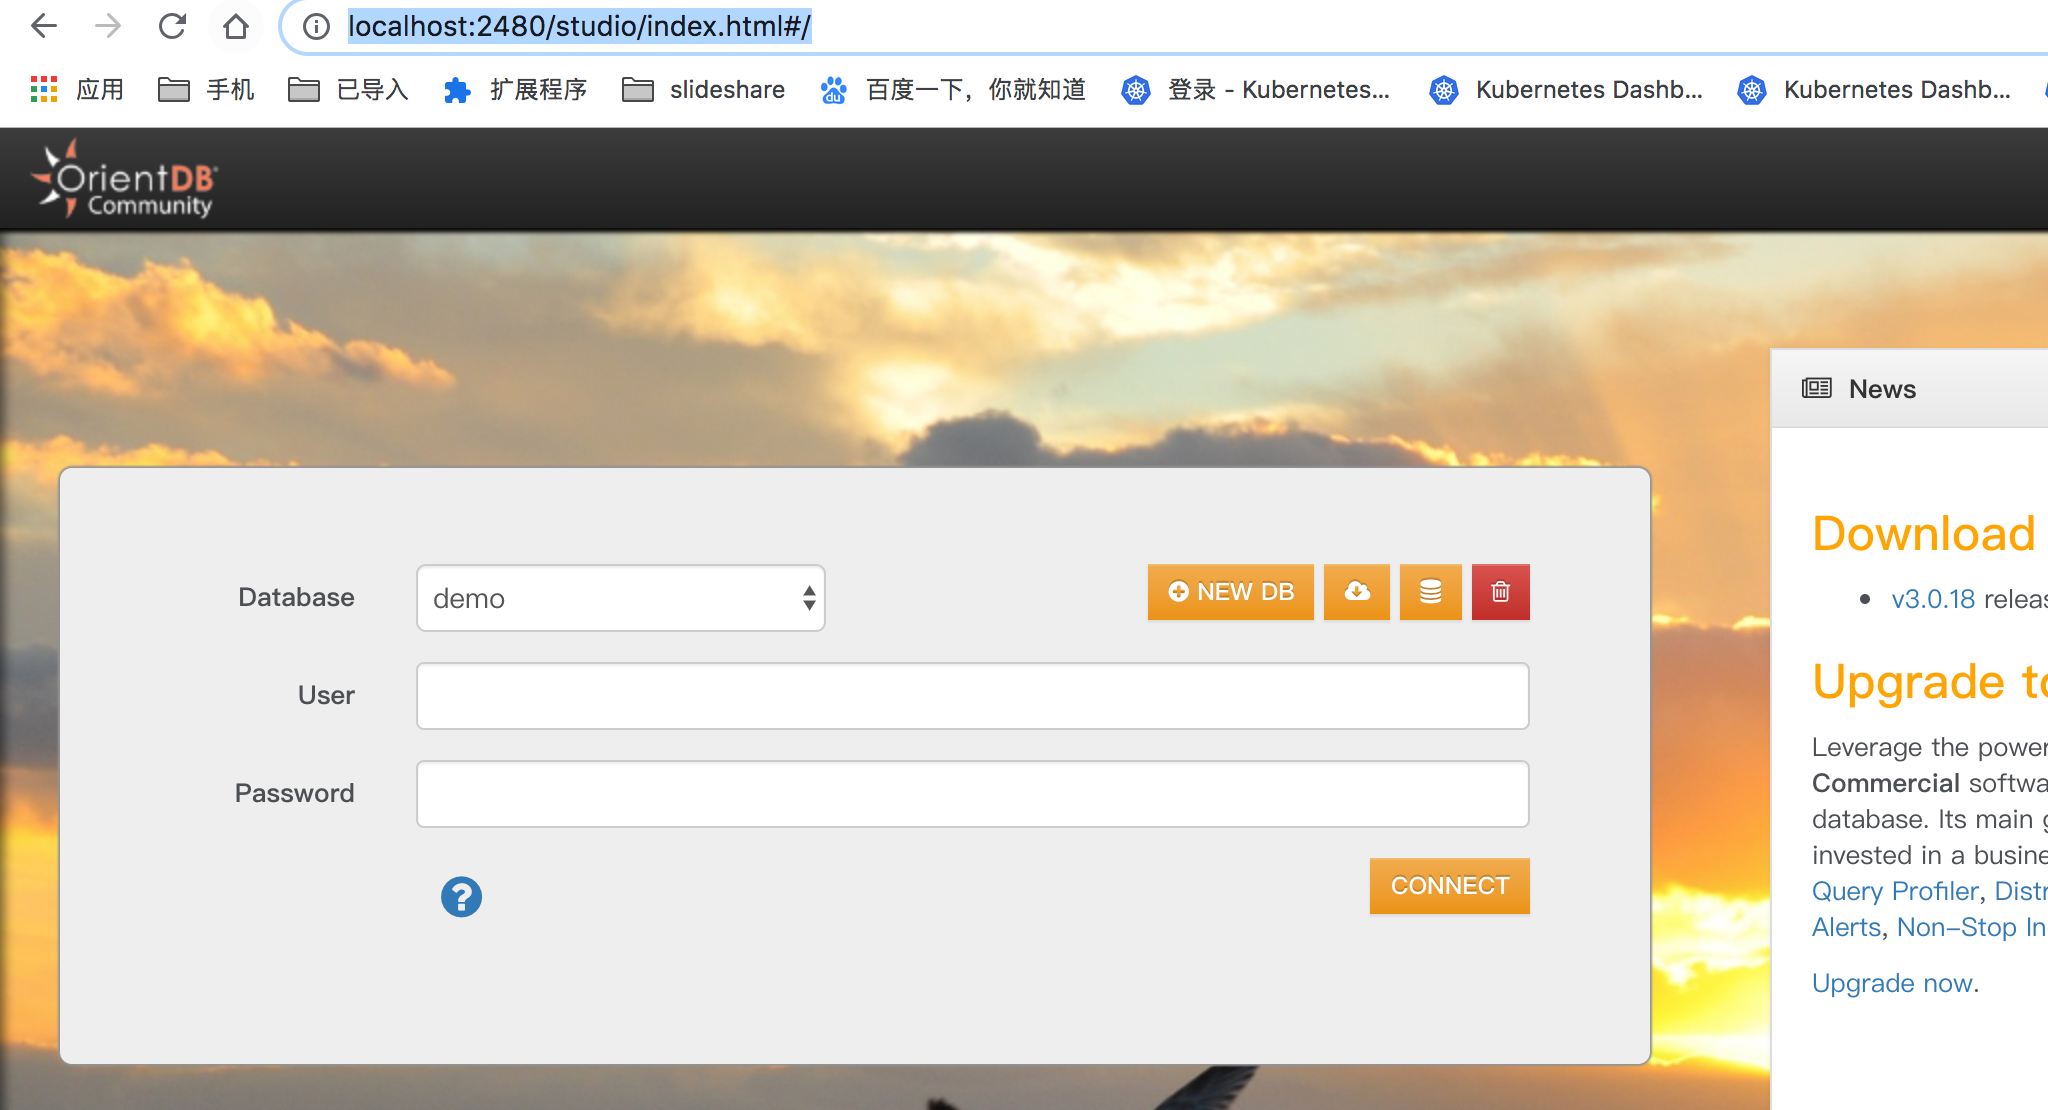The width and height of the screenshot is (2048, 1110).
Task: Click the Database field label
Action: tap(296, 597)
